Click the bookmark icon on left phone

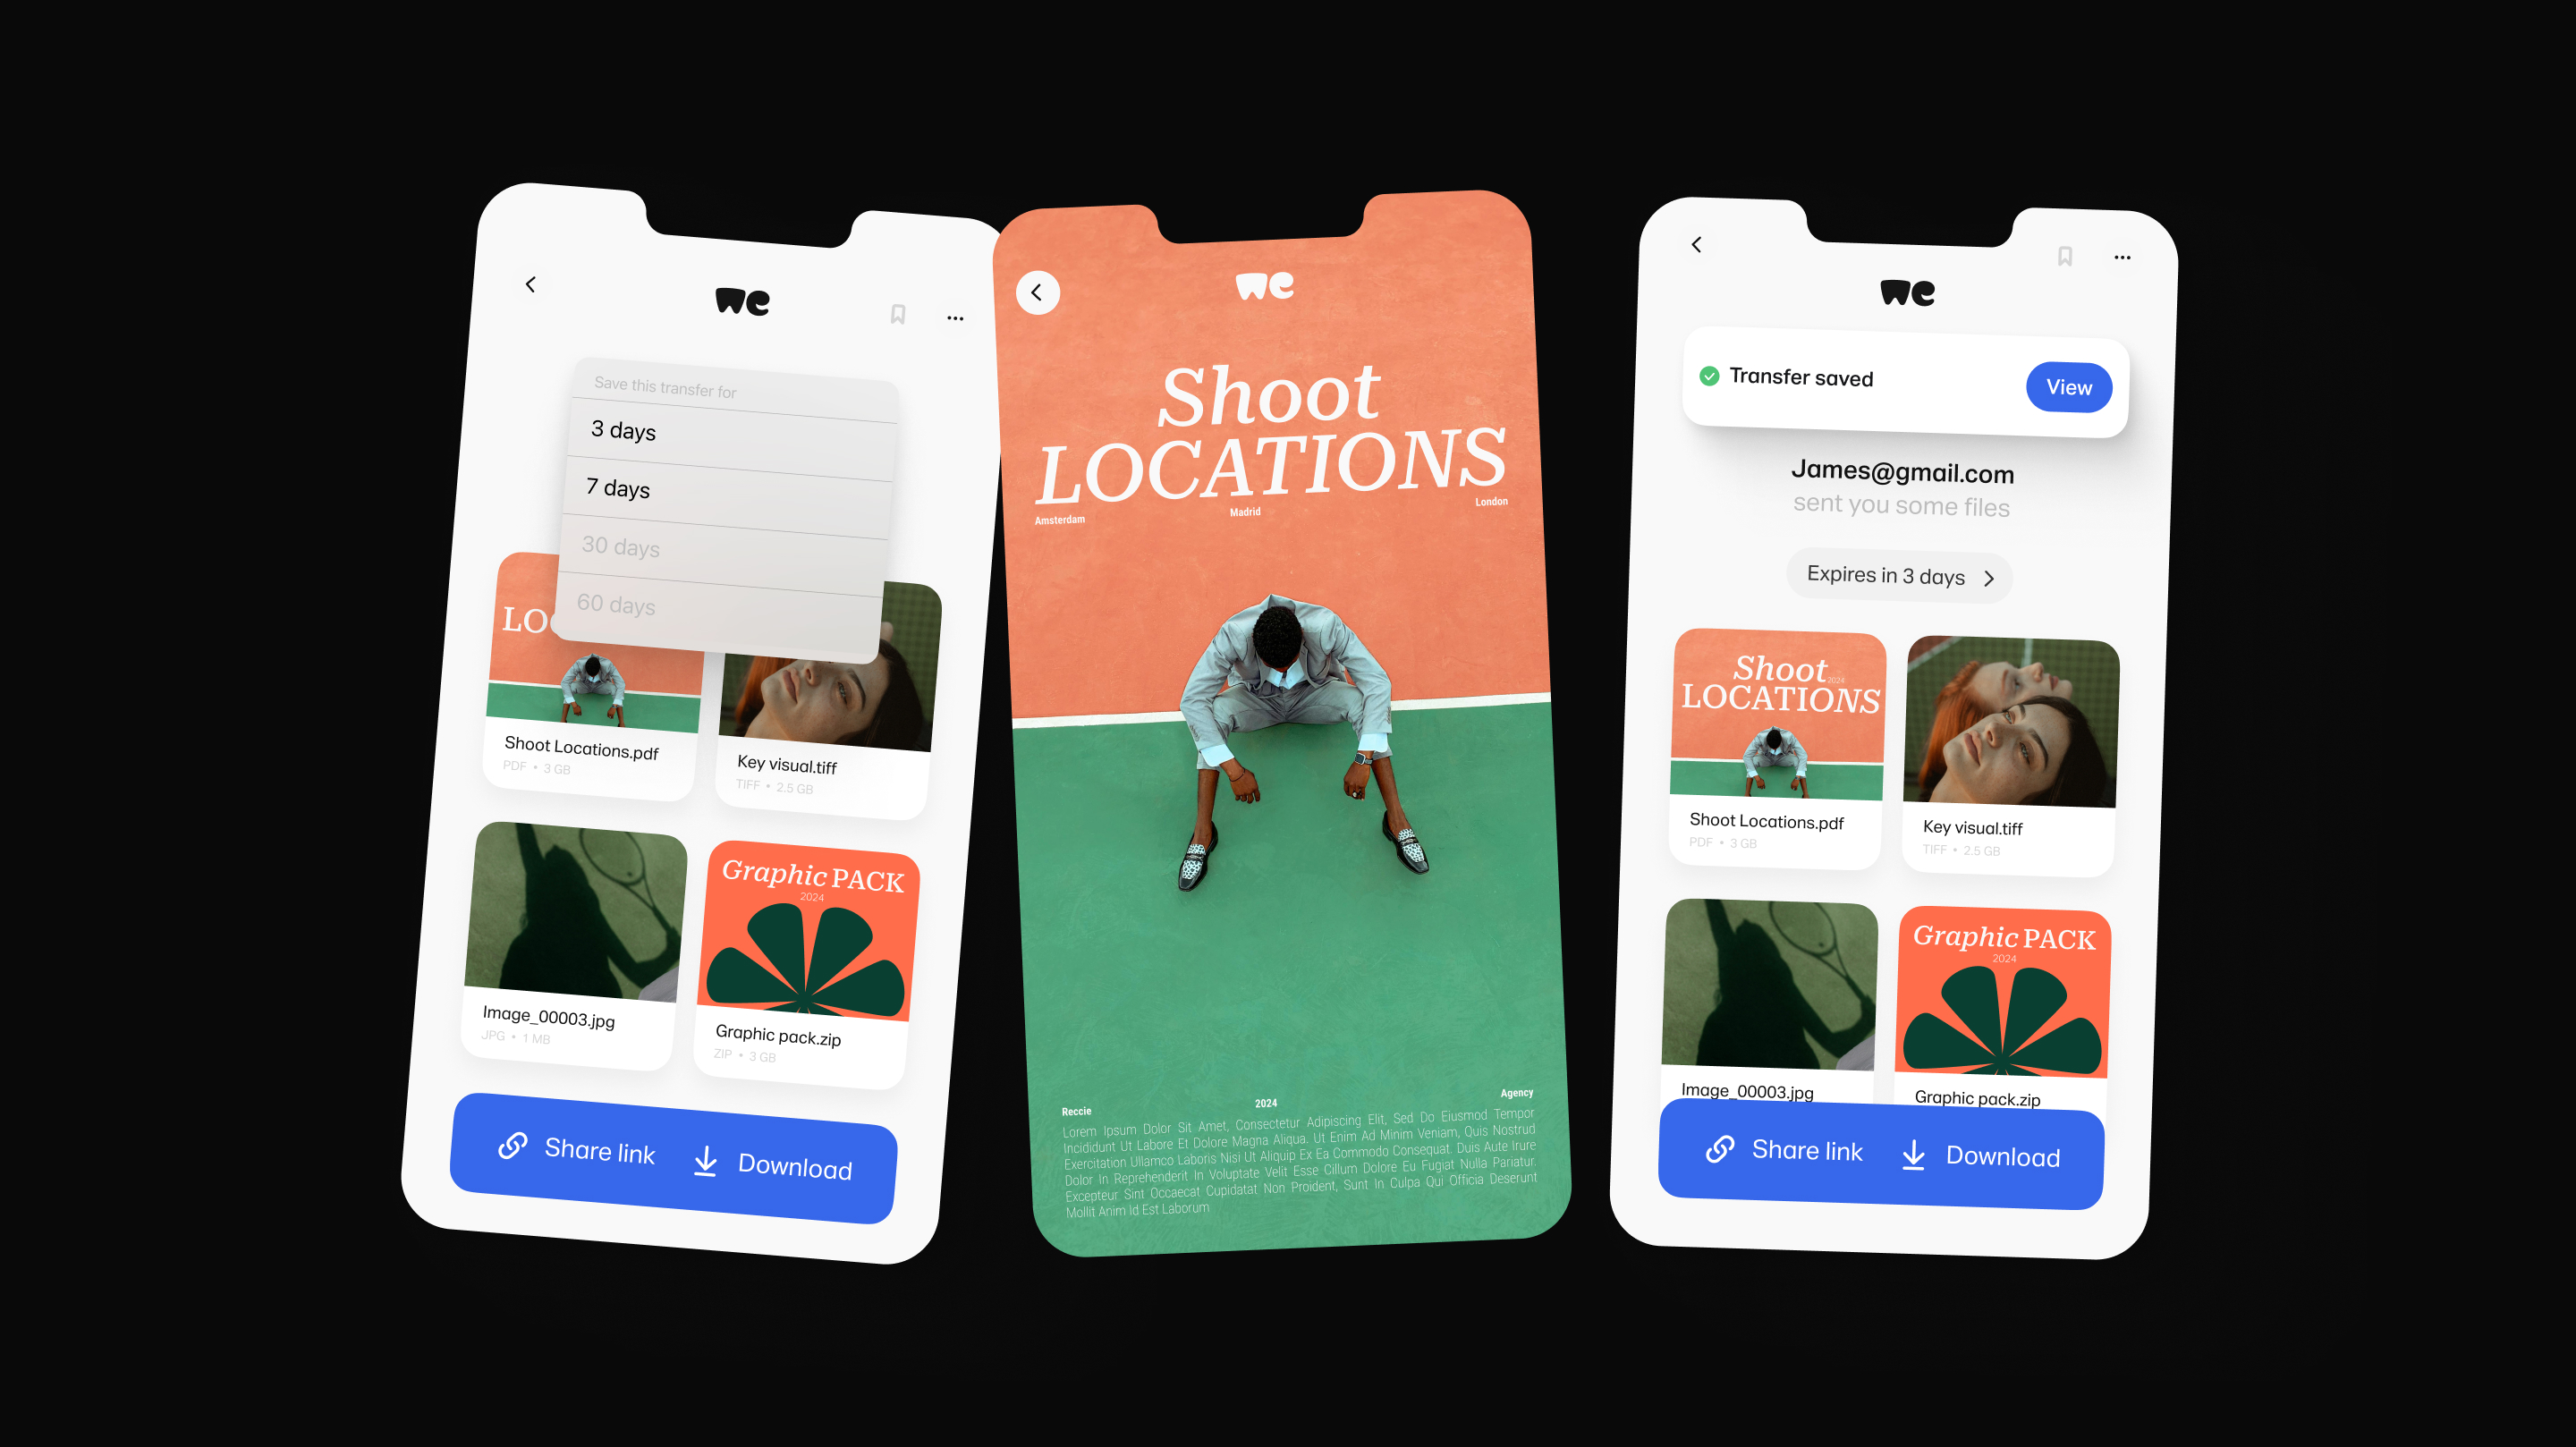pyautogui.click(x=897, y=317)
